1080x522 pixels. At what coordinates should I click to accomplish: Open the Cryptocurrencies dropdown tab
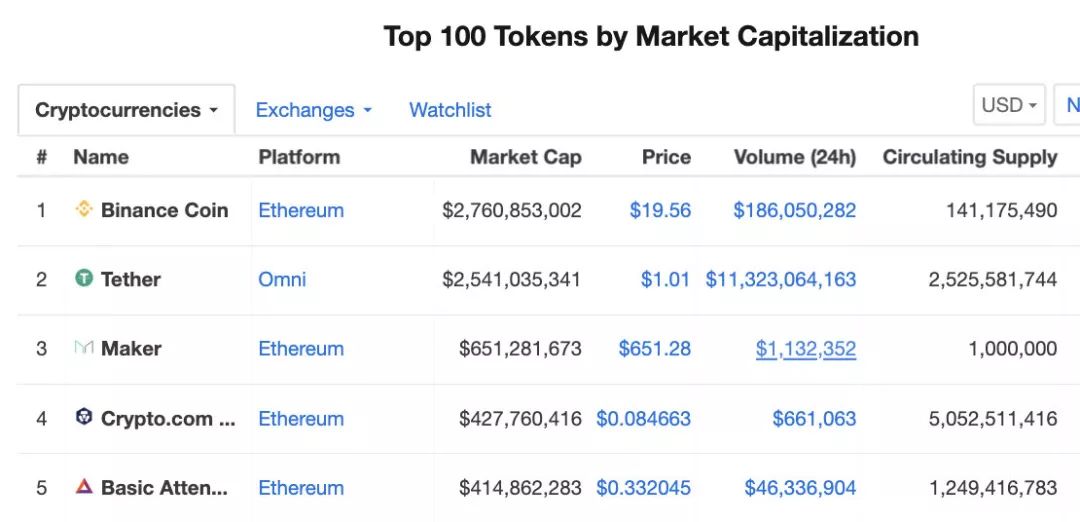[127, 110]
